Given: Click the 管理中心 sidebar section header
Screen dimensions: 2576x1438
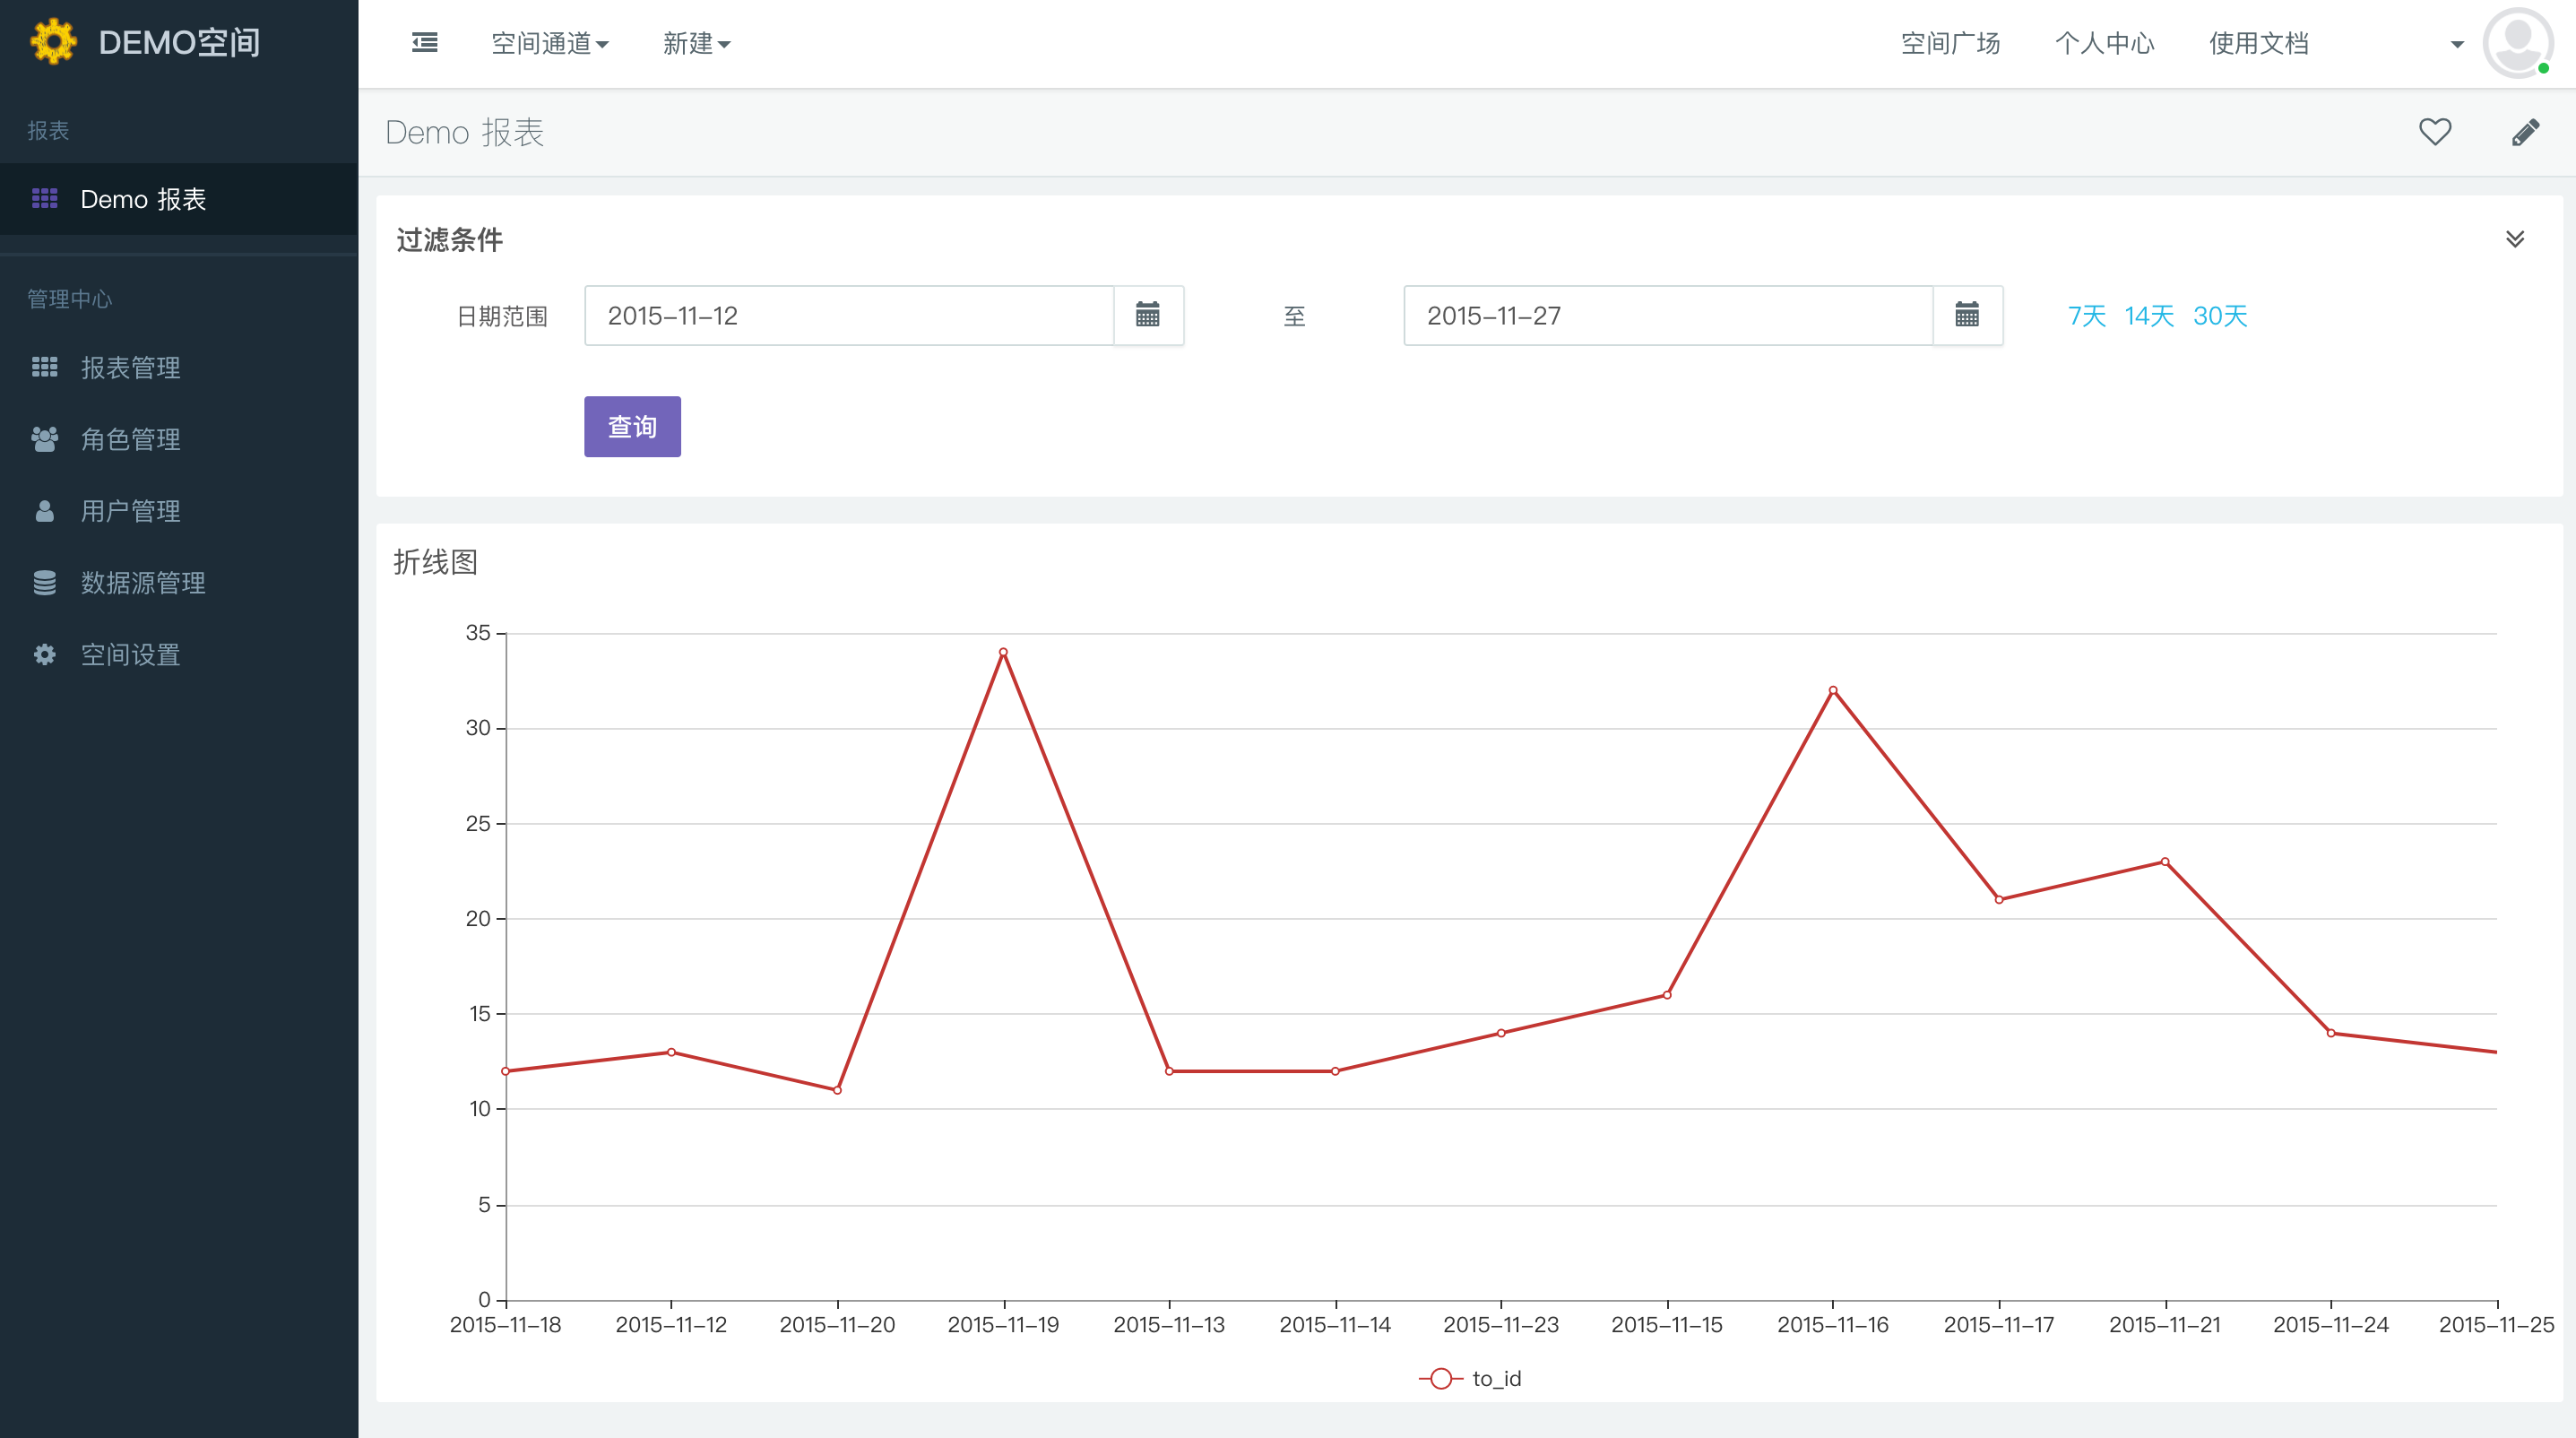Looking at the screenshot, I should click(x=69, y=298).
